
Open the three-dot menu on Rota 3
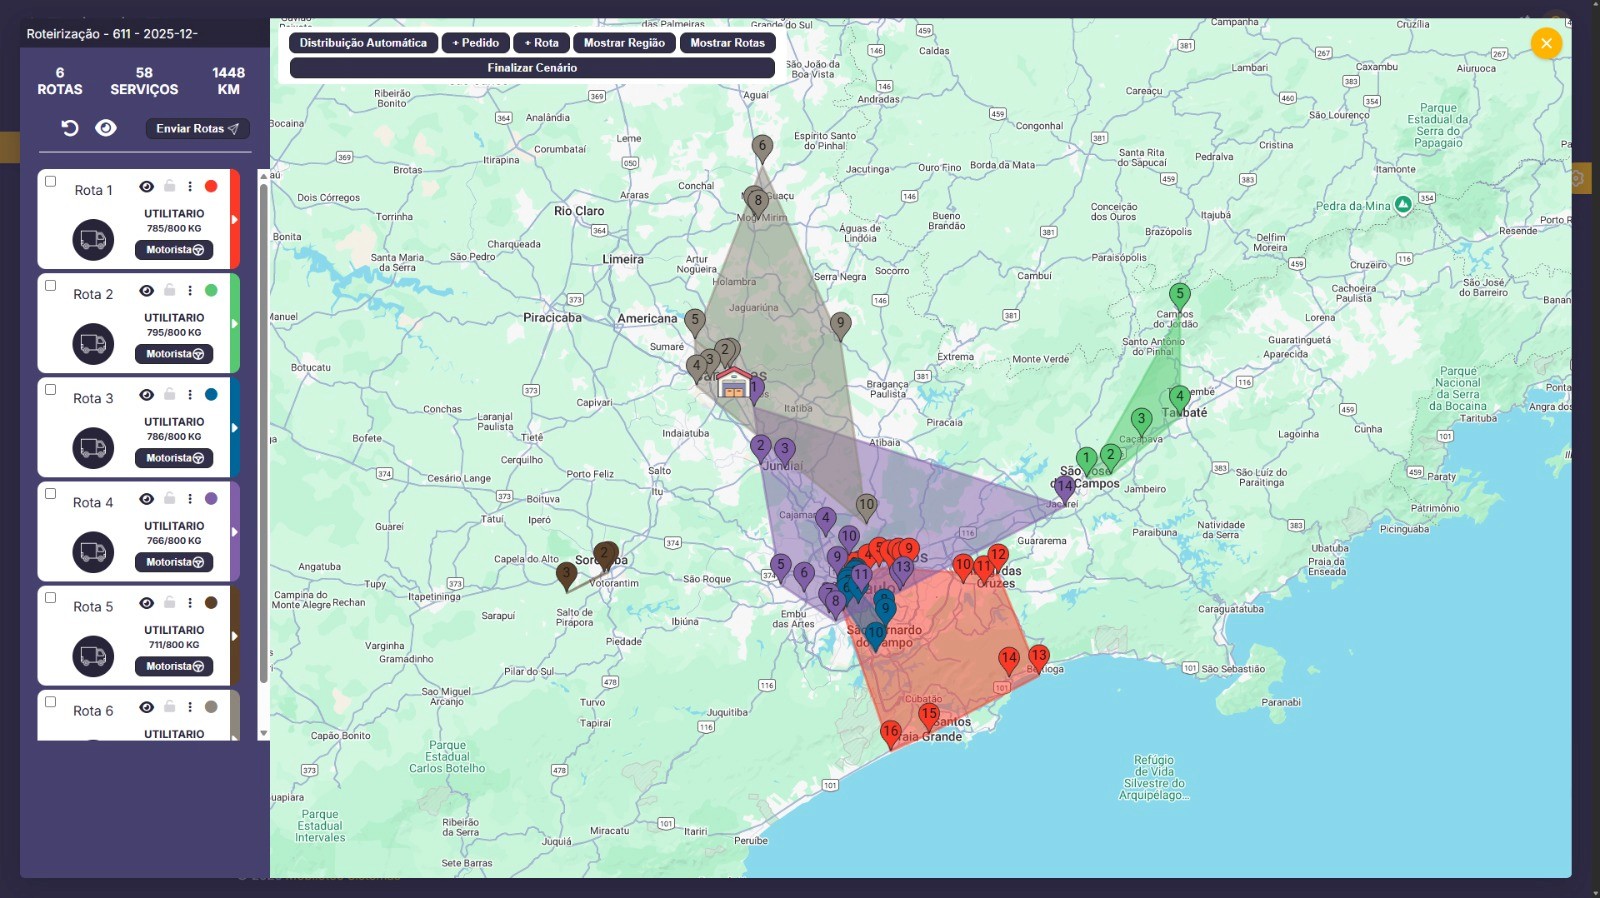point(190,394)
